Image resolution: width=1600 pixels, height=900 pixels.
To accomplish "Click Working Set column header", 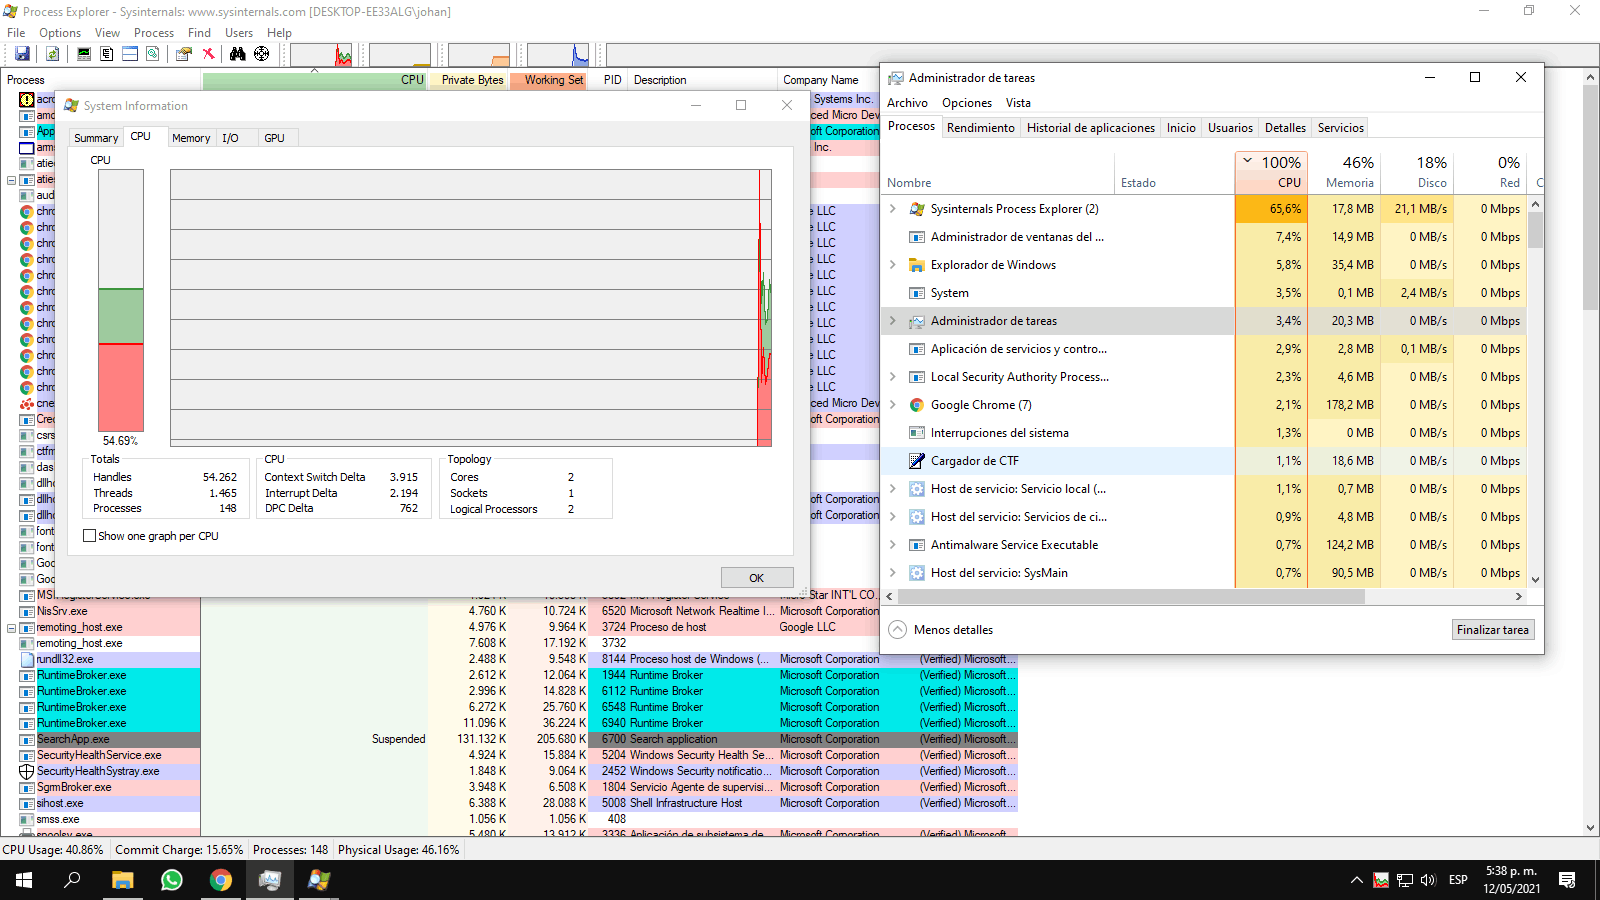I will click(x=548, y=80).
